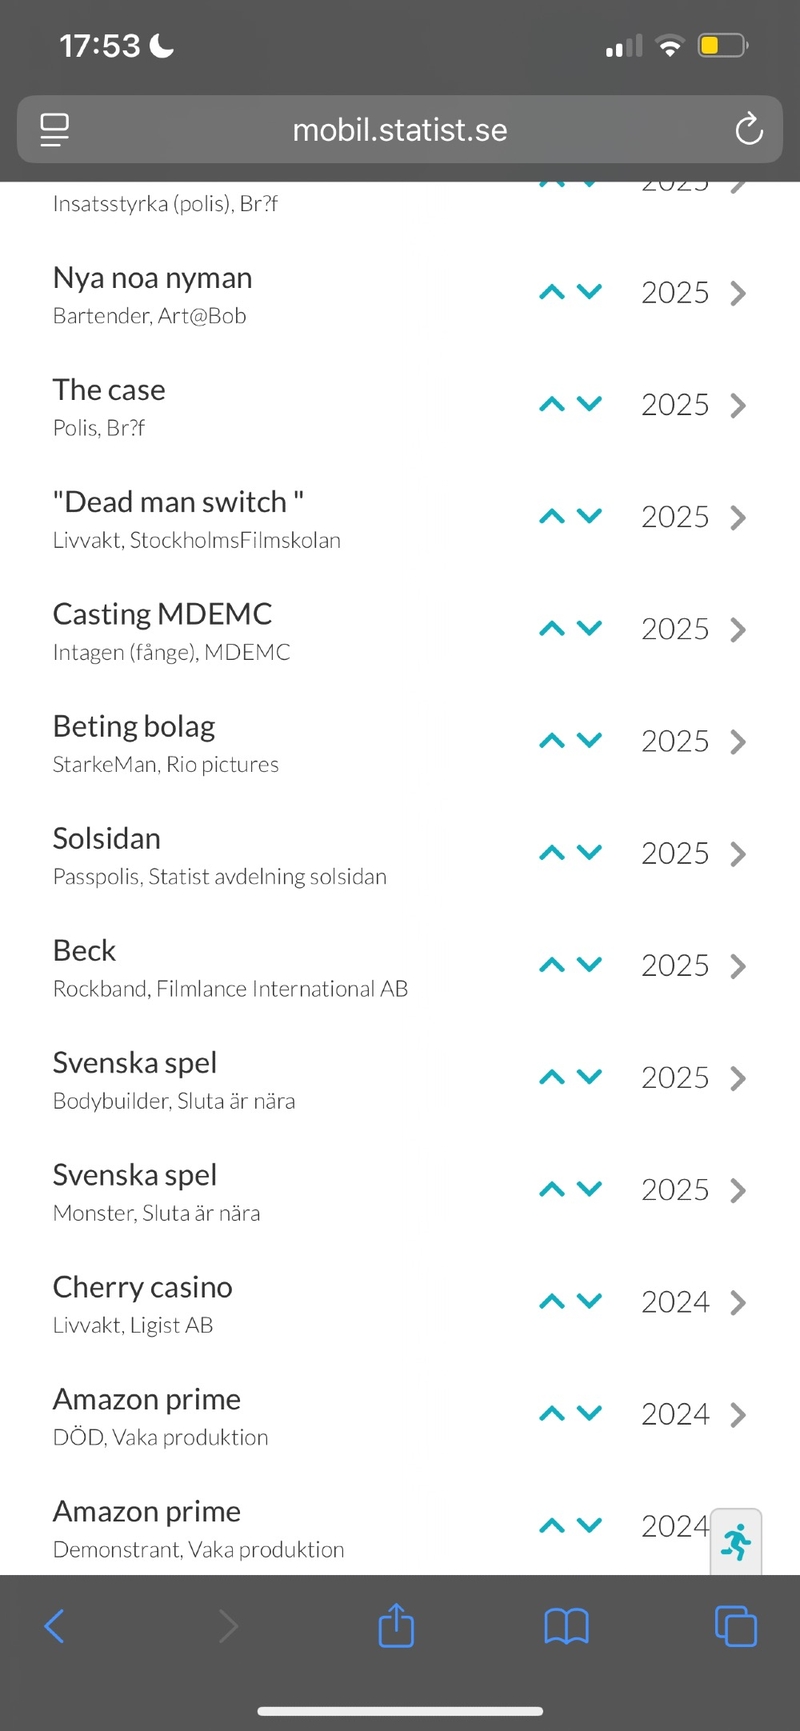This screenshot has height=1731, width=800.
Task: Move Solsidan entry up one position
Action: pos(552,853)
